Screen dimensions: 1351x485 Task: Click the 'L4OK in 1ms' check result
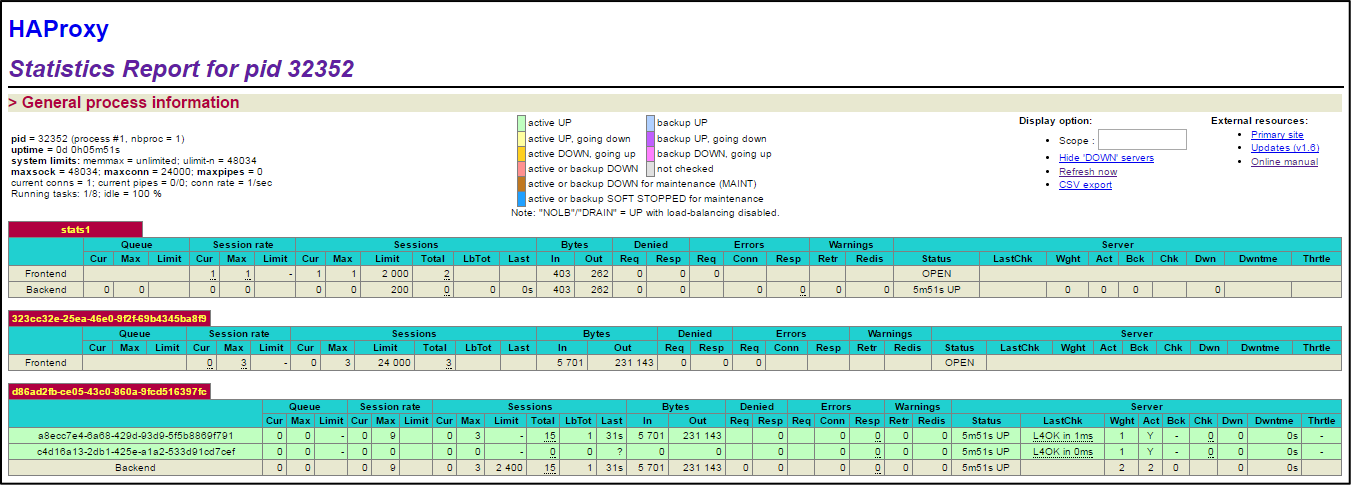[x=1063, y=436]
